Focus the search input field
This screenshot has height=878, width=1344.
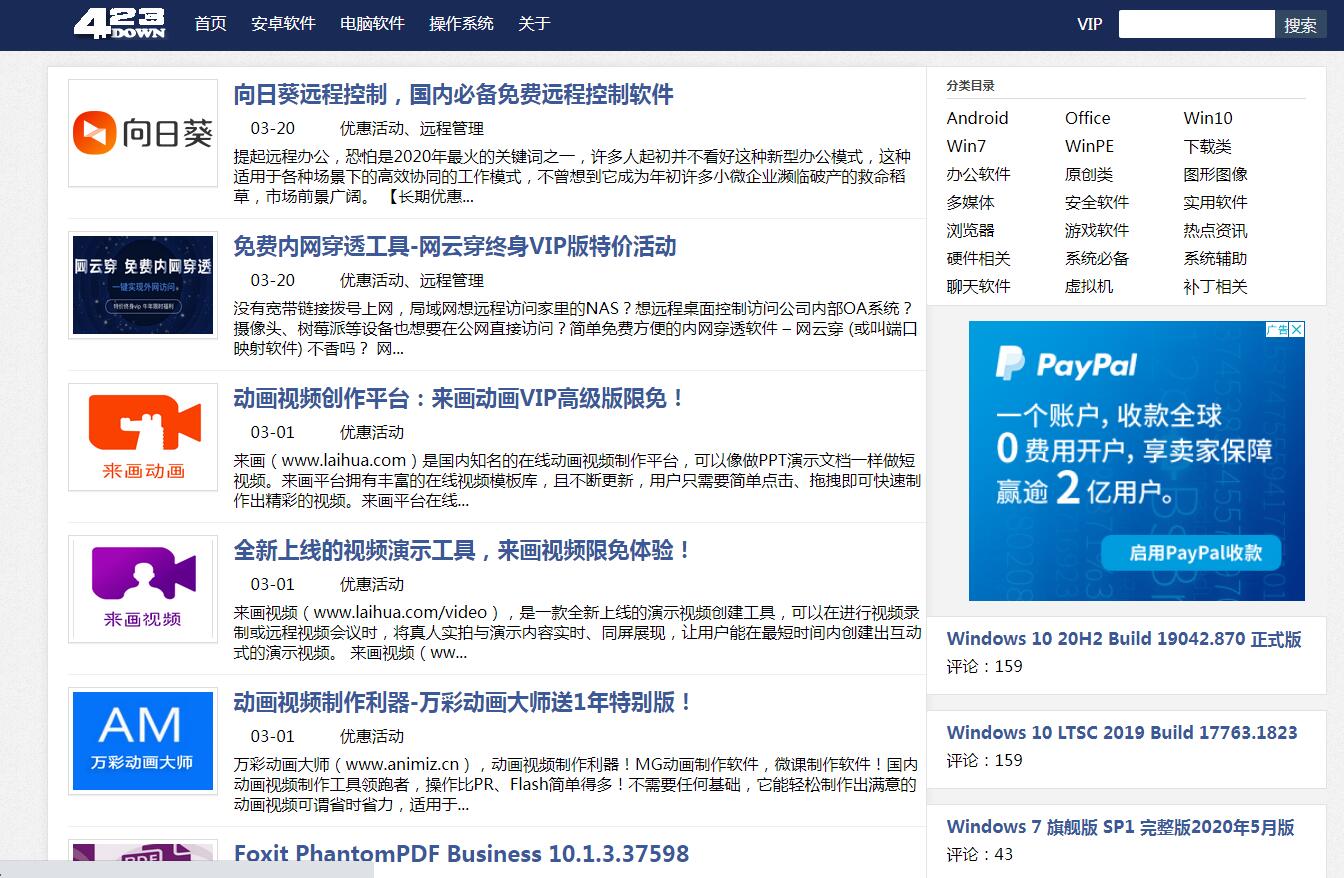1196,24
